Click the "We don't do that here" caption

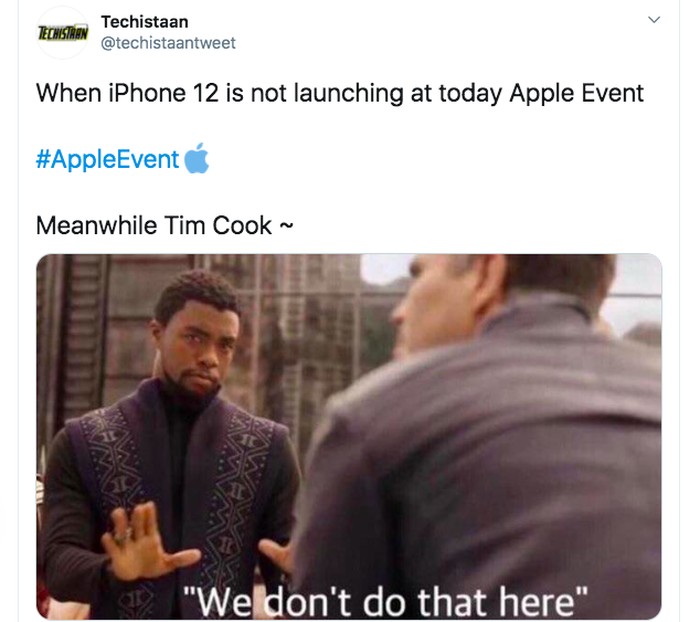pos(386,601)
